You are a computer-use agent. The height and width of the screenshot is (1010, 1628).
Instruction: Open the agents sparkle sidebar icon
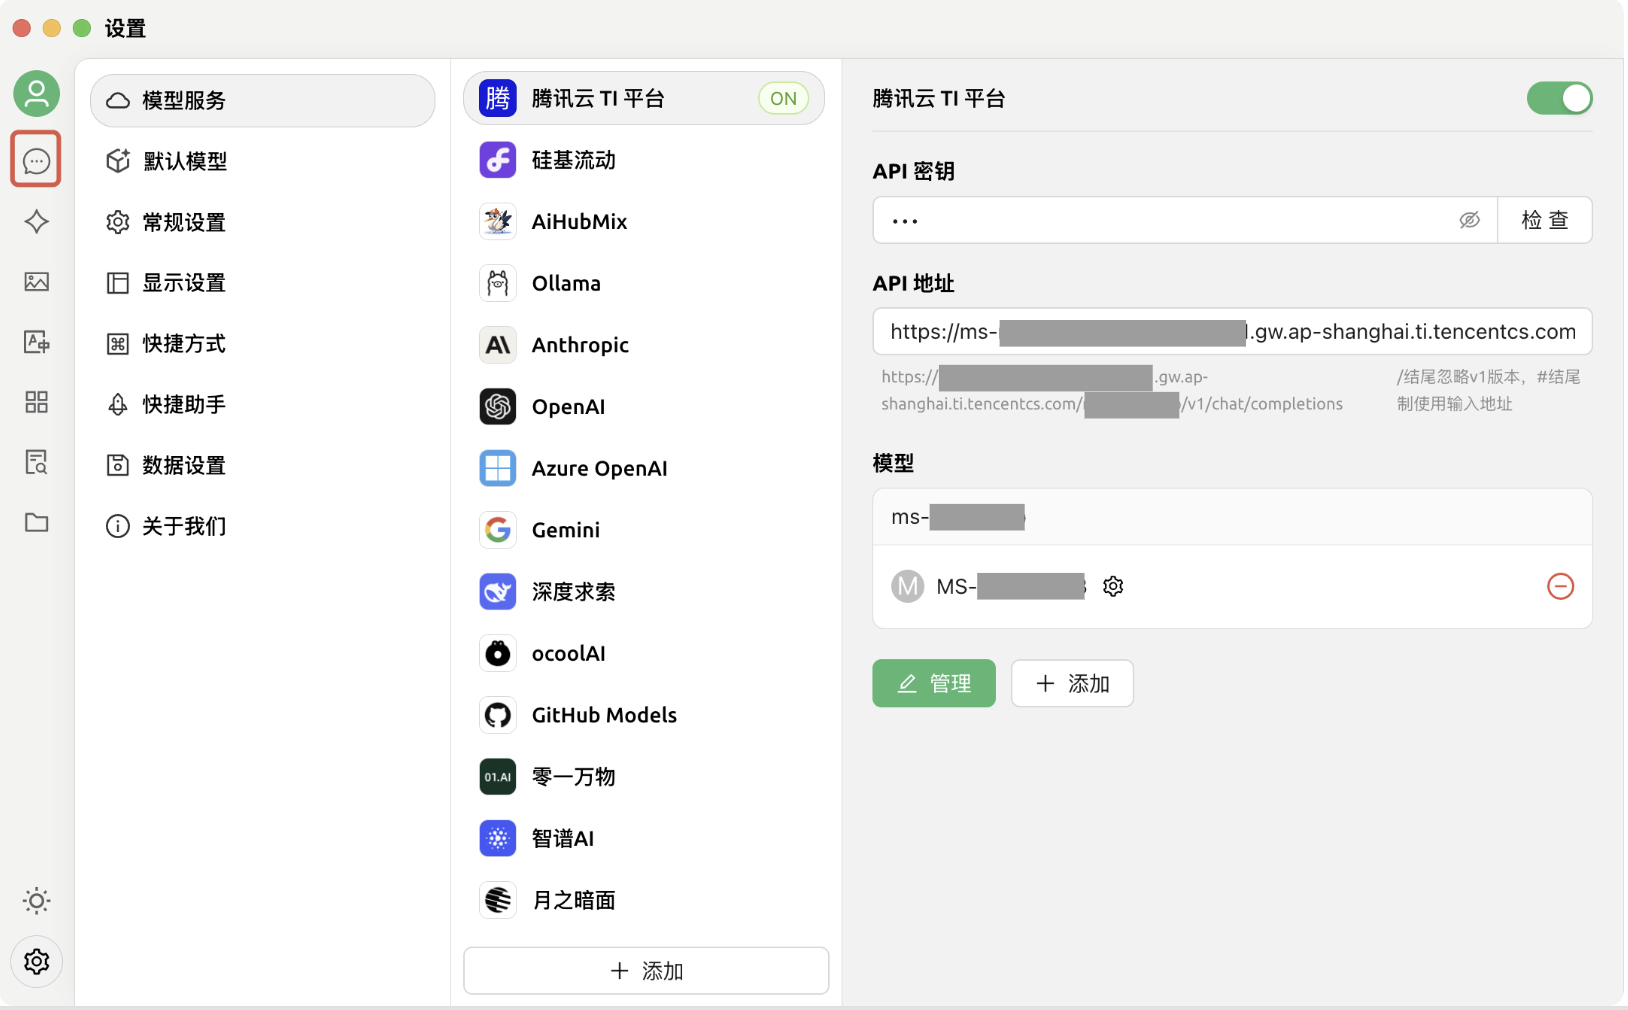pos(36,221)
